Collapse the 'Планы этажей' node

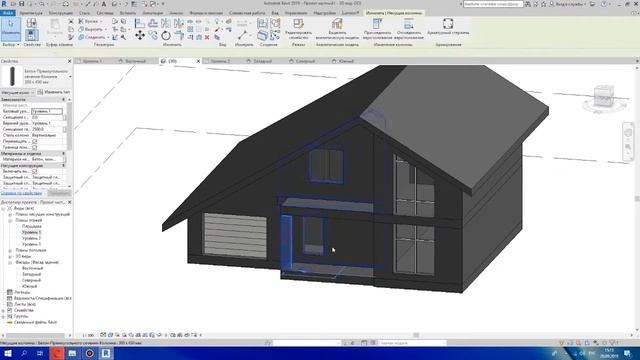(10, 220)
